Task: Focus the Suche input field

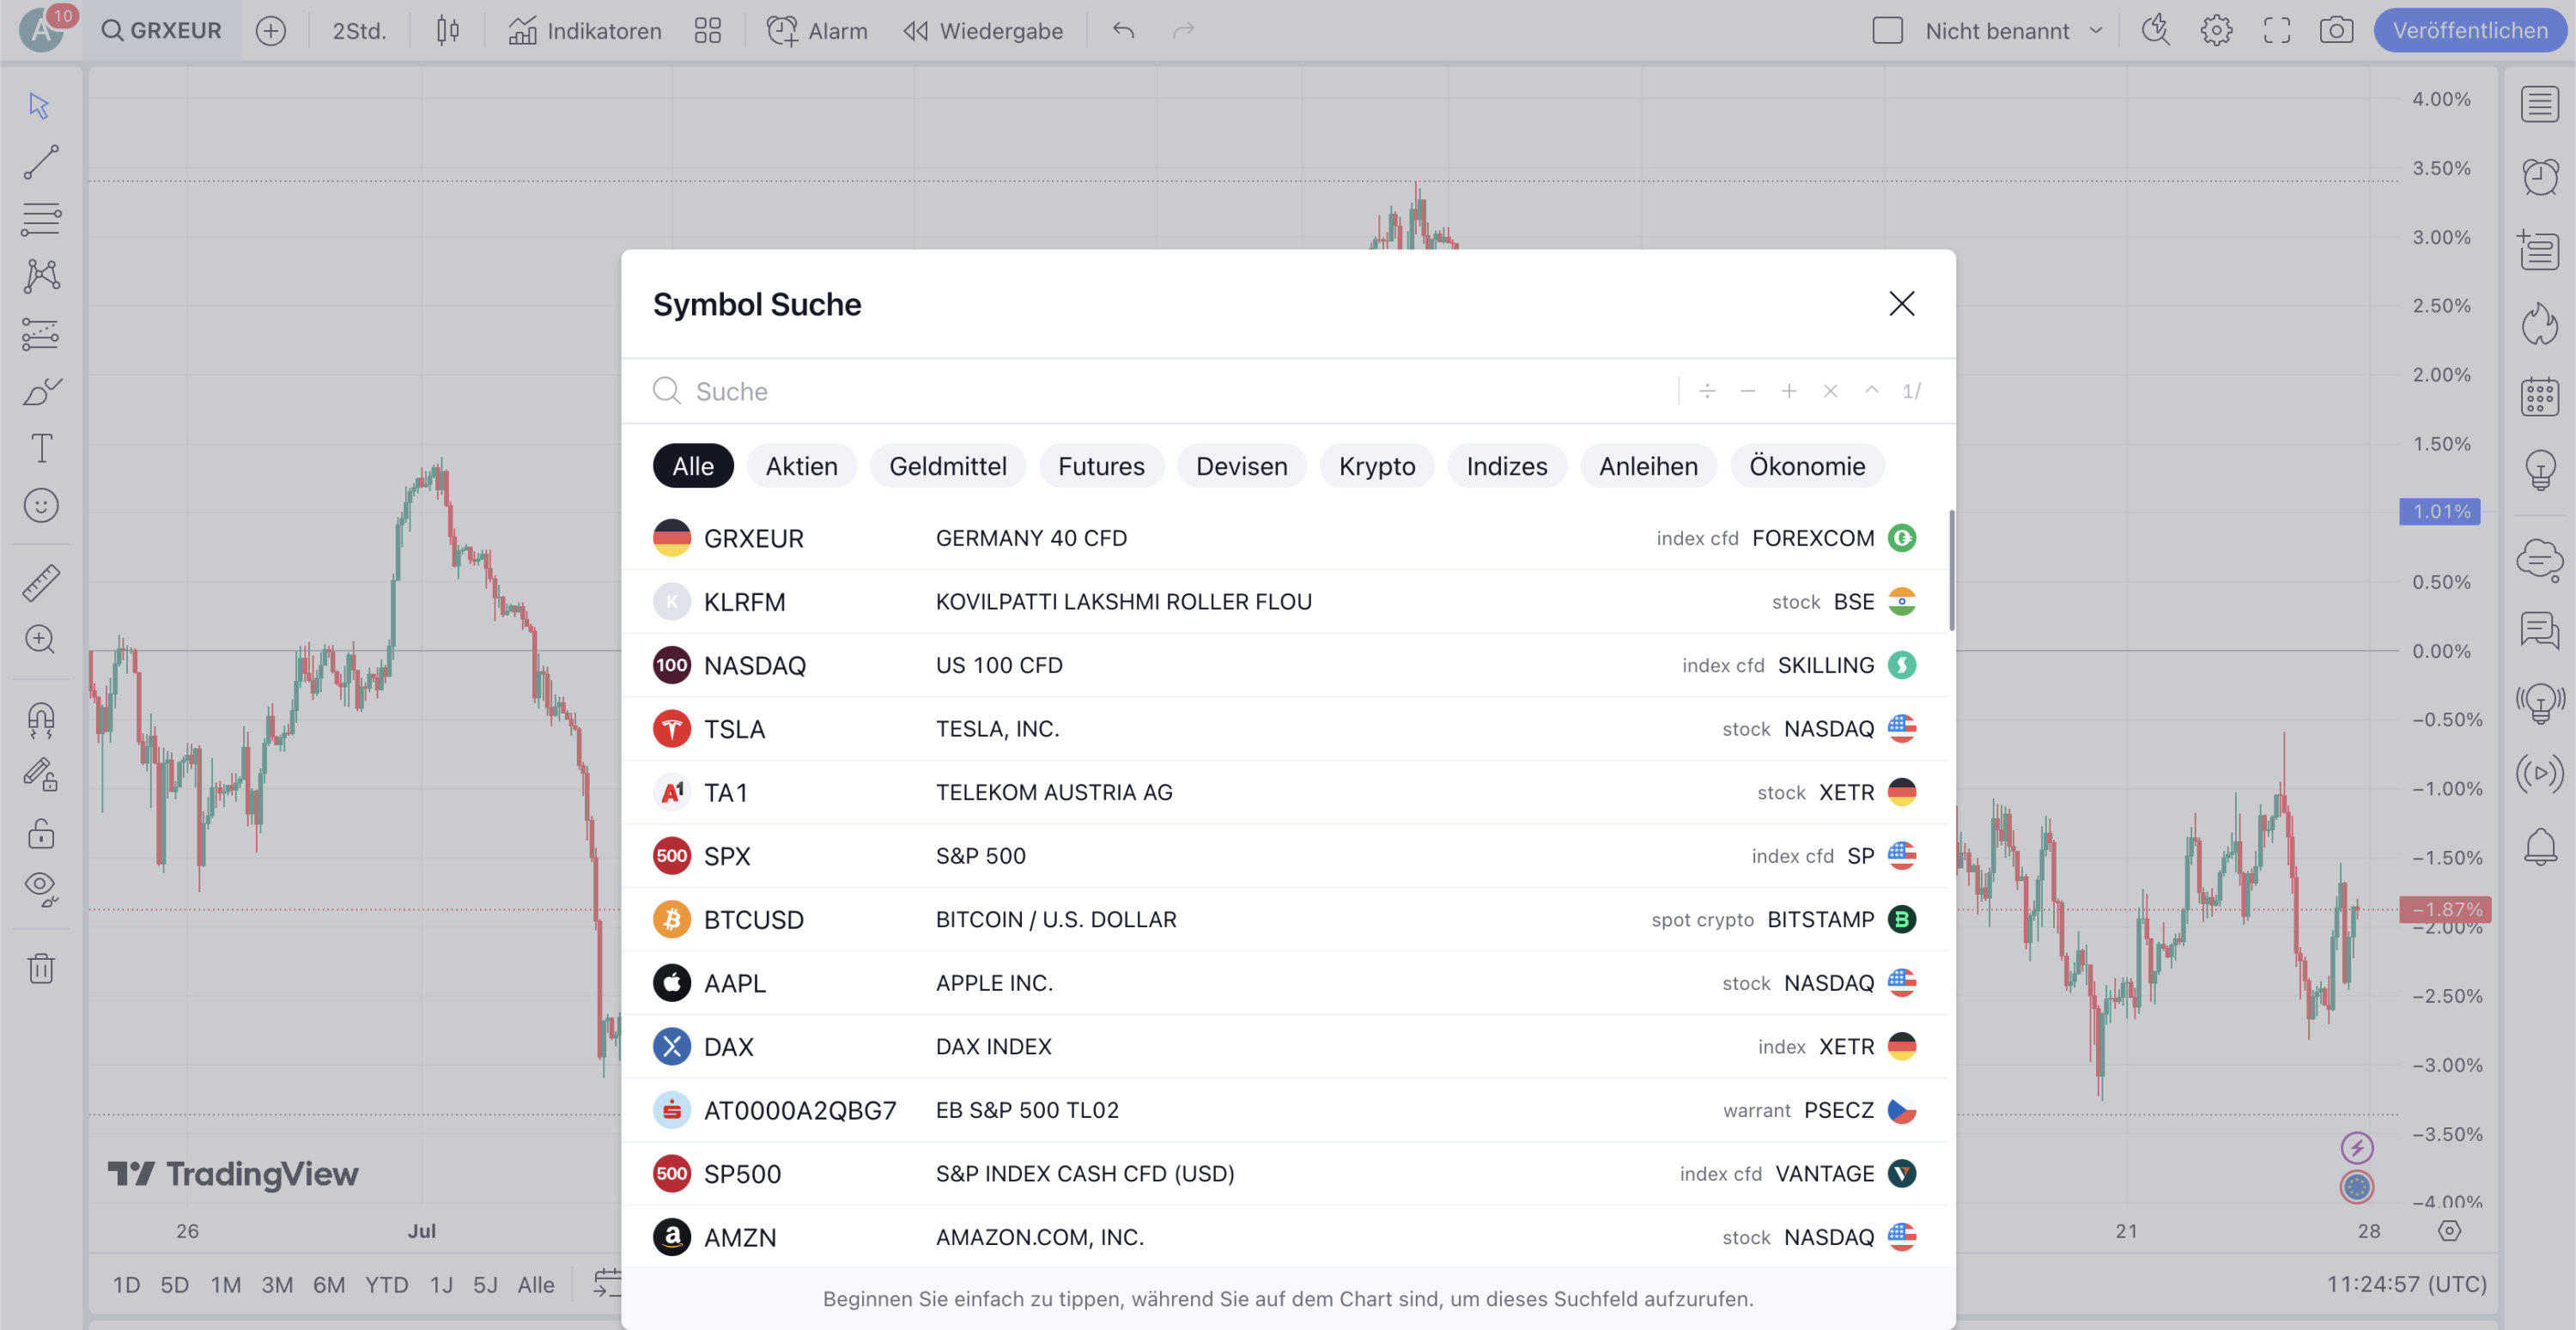Action: pyautogui.click(x=1160, y=391)
